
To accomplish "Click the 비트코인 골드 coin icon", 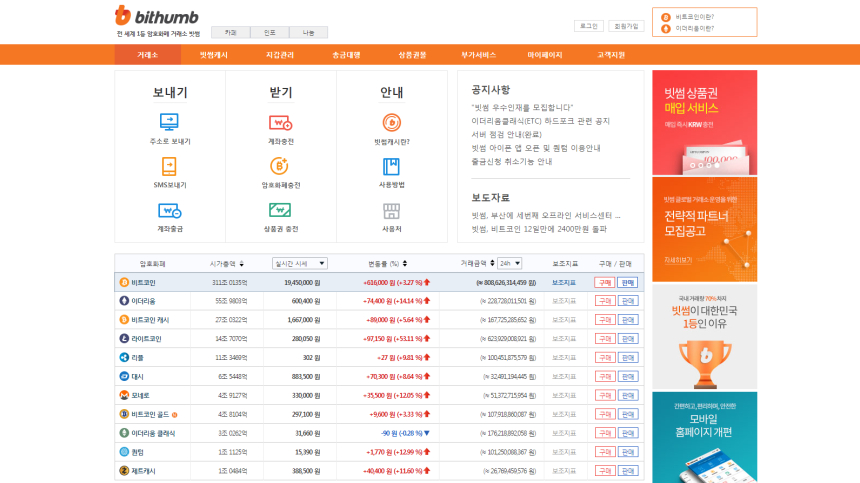I will click(x=124, y=414).
